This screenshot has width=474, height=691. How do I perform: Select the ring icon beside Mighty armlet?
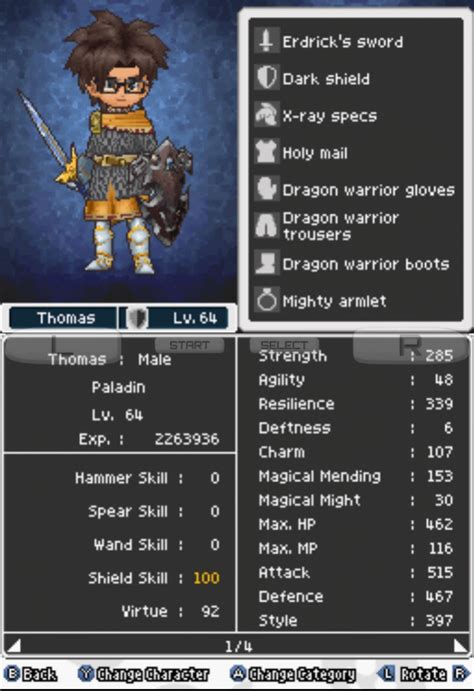(267, 300)
